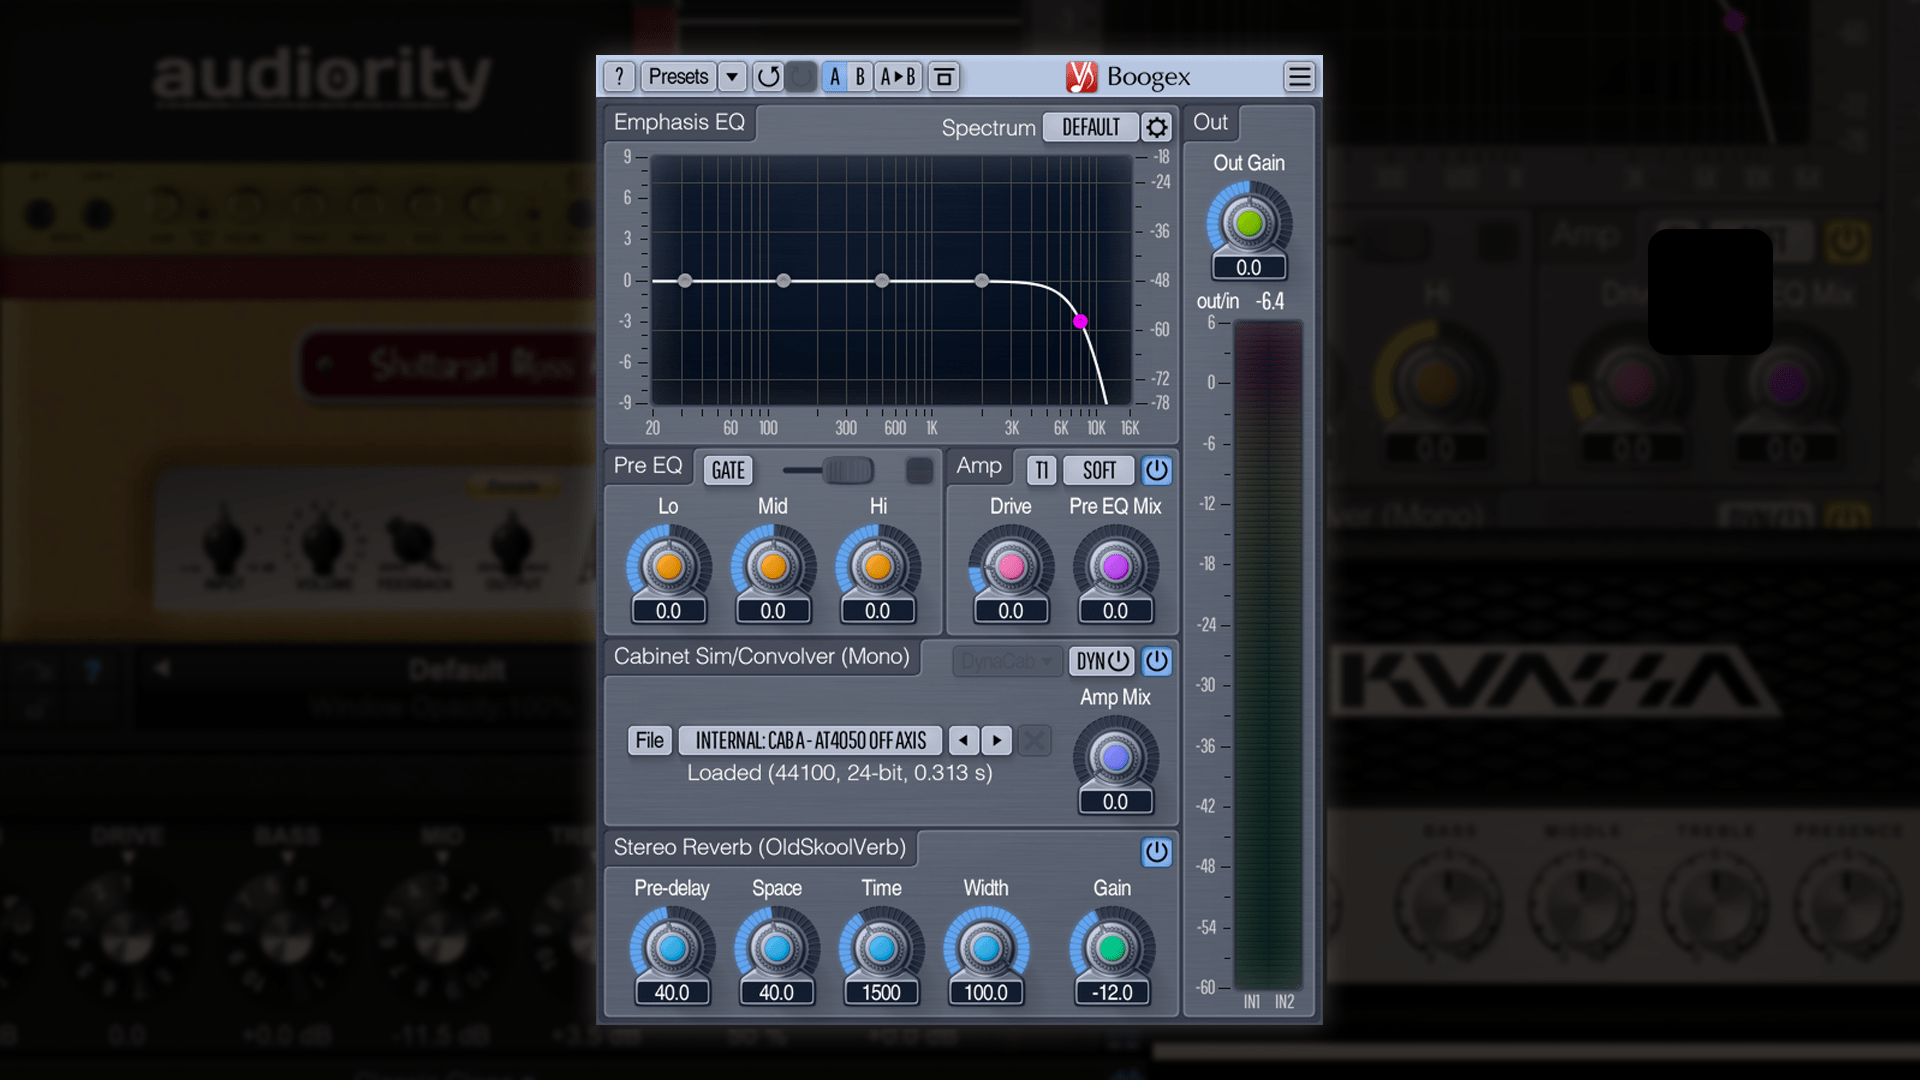Viewport: 1920px width, 1080px height.
Task: Click the Reverb Gain value field
Action: tap(1113, 992)
